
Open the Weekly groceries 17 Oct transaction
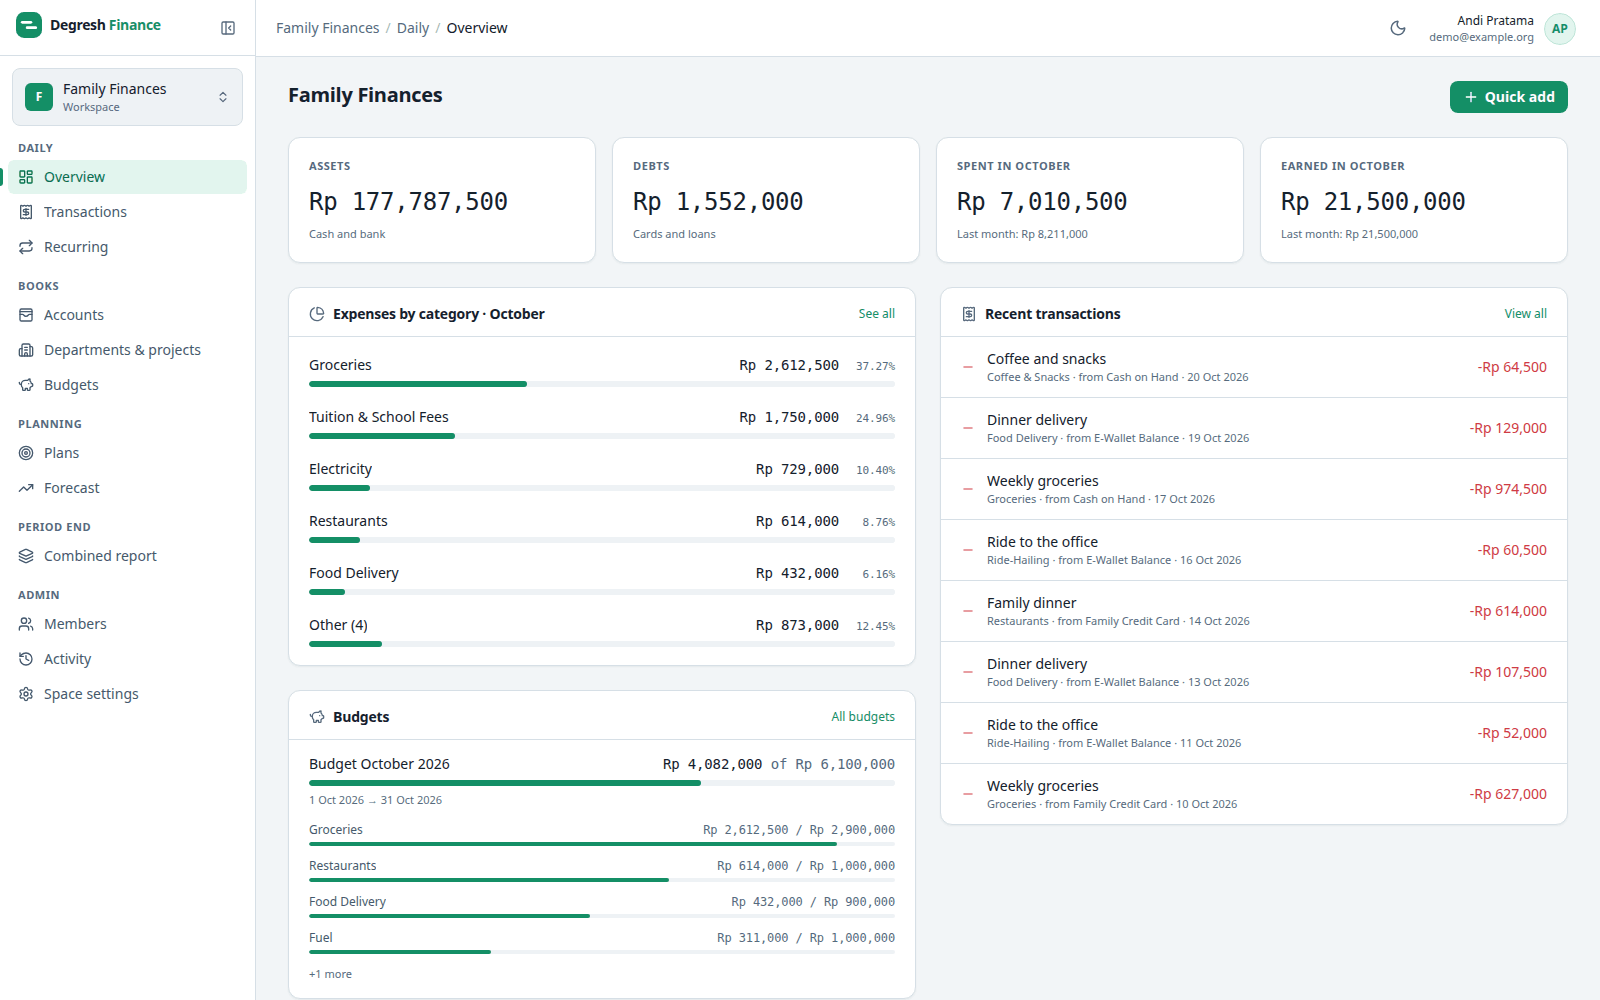(1254, 489)
